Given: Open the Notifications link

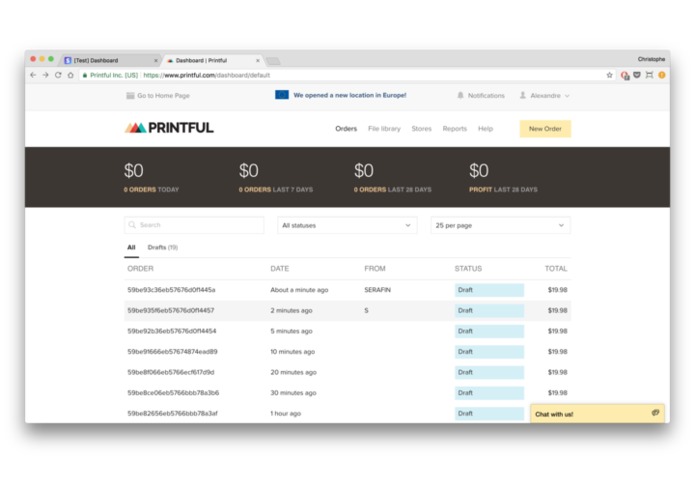Looking at the screenshot, I should (x=486, y=96).
